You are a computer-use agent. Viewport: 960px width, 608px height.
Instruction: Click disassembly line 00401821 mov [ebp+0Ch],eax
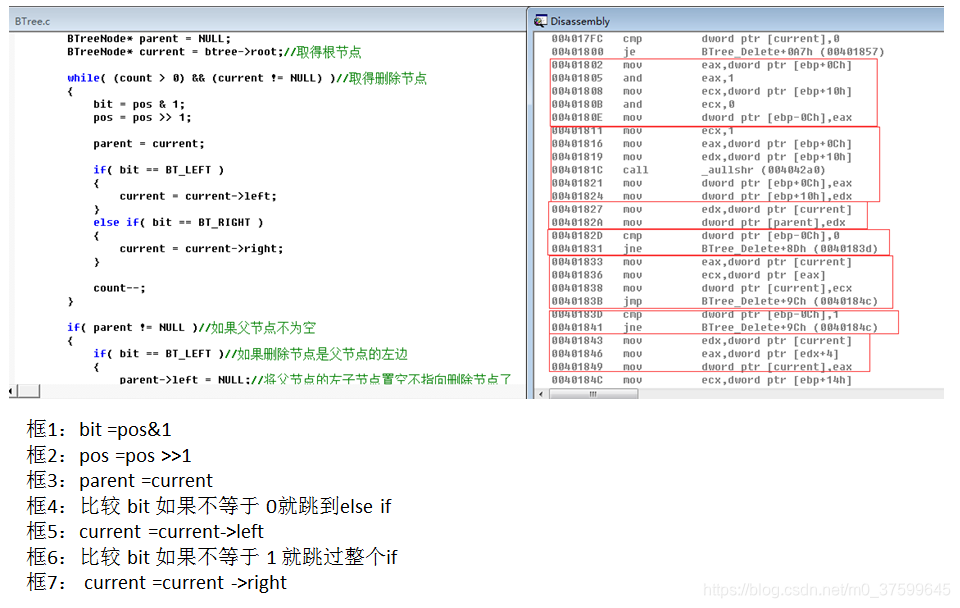pos(702,183)
